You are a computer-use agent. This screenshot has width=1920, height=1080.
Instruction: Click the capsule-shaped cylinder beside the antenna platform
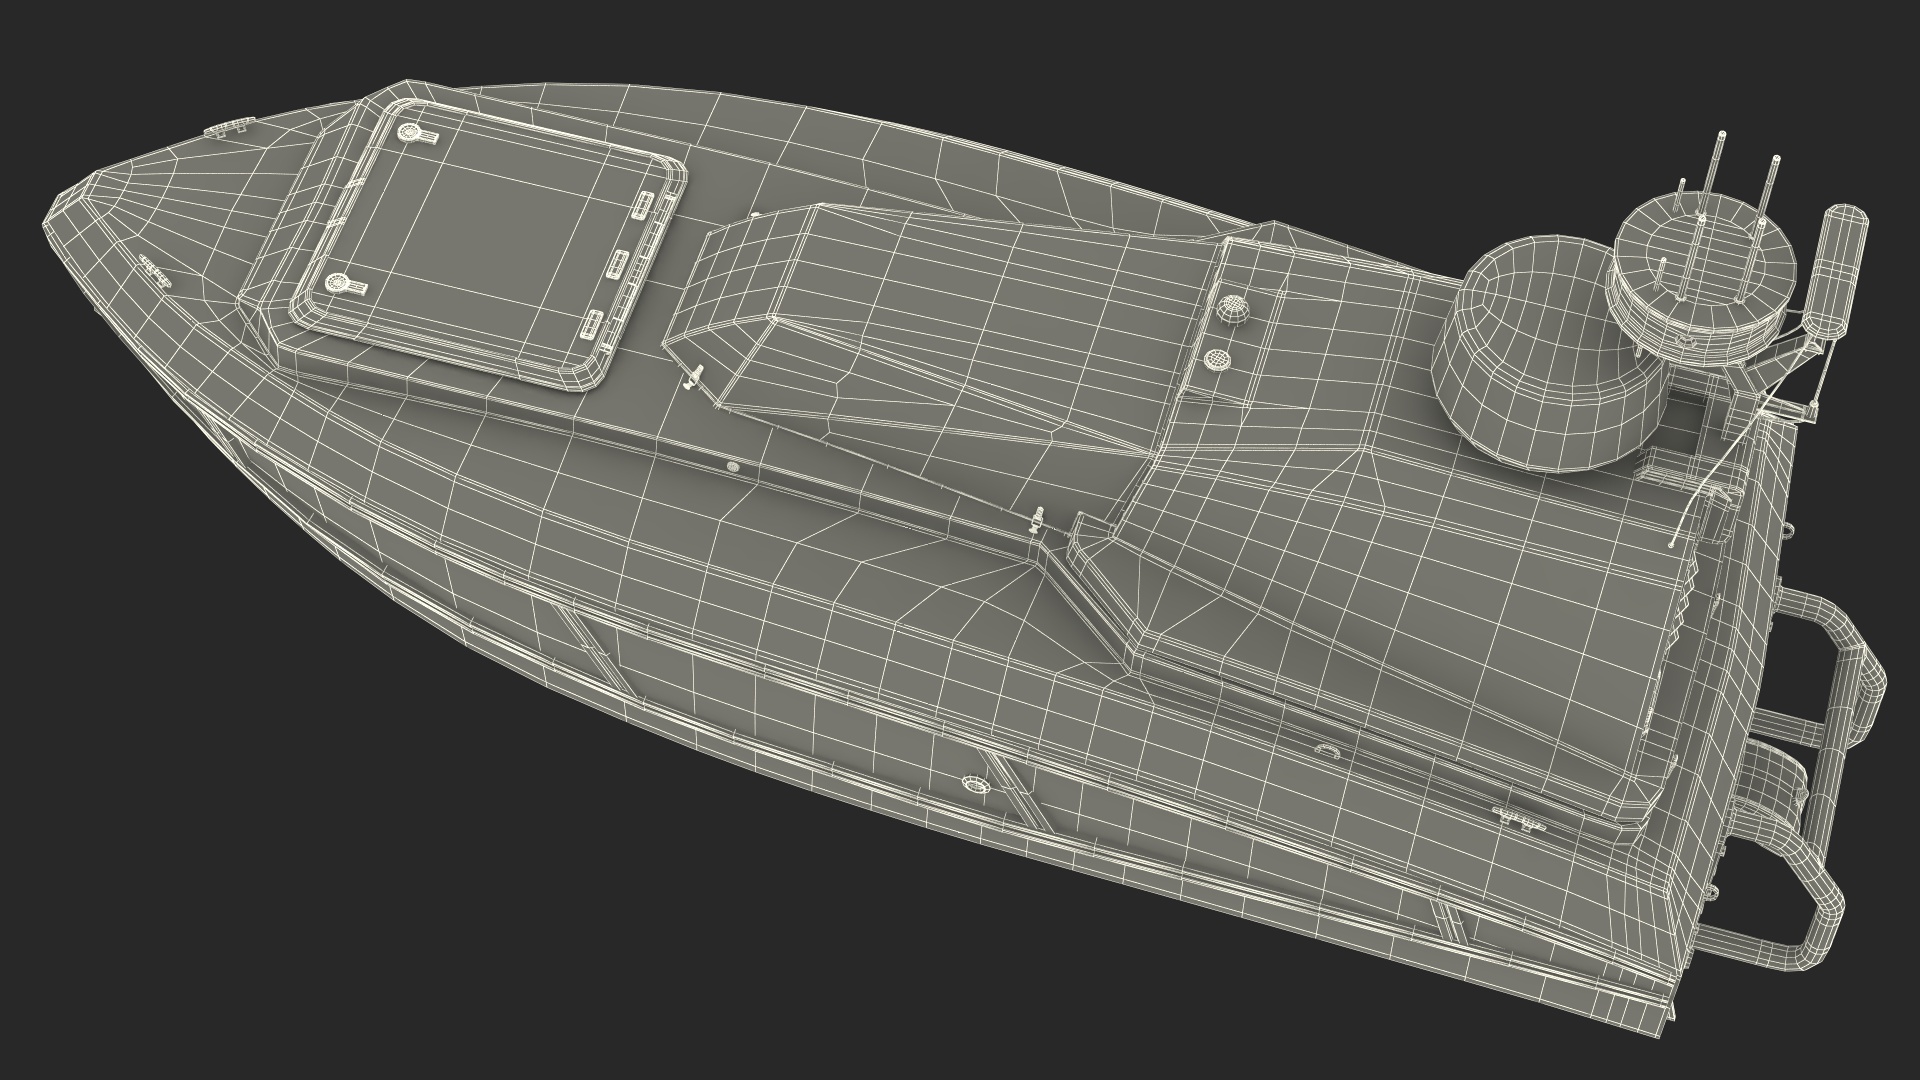click(x=1835, y=270)
